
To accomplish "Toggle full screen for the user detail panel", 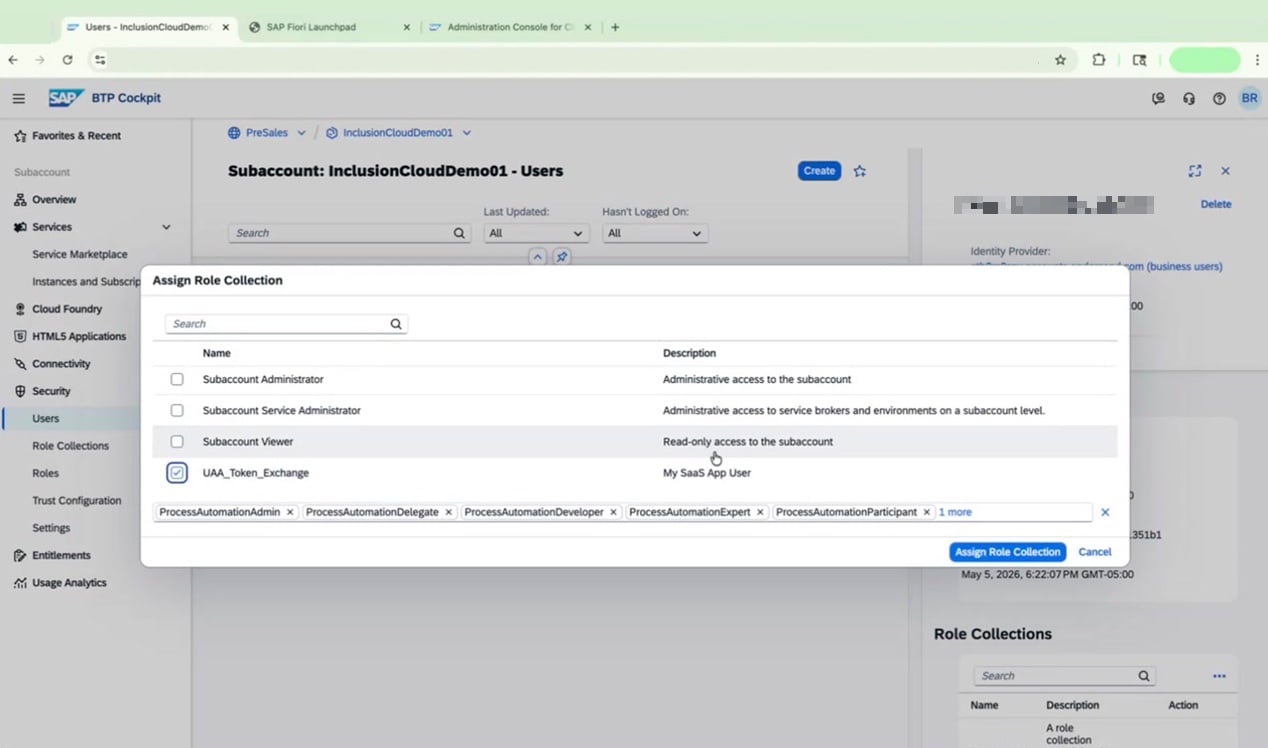I will [x=1195, y=171].
